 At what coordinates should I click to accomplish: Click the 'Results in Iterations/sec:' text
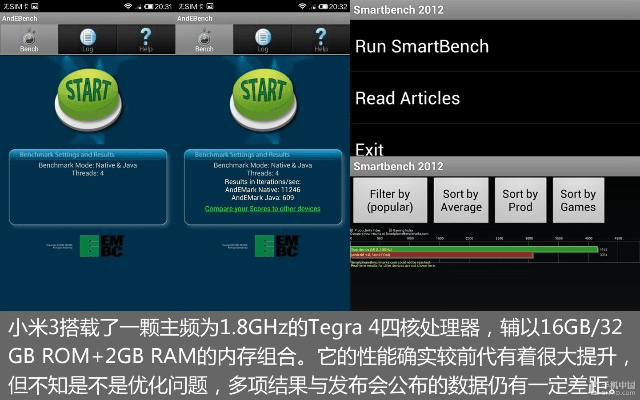(262, 182)
